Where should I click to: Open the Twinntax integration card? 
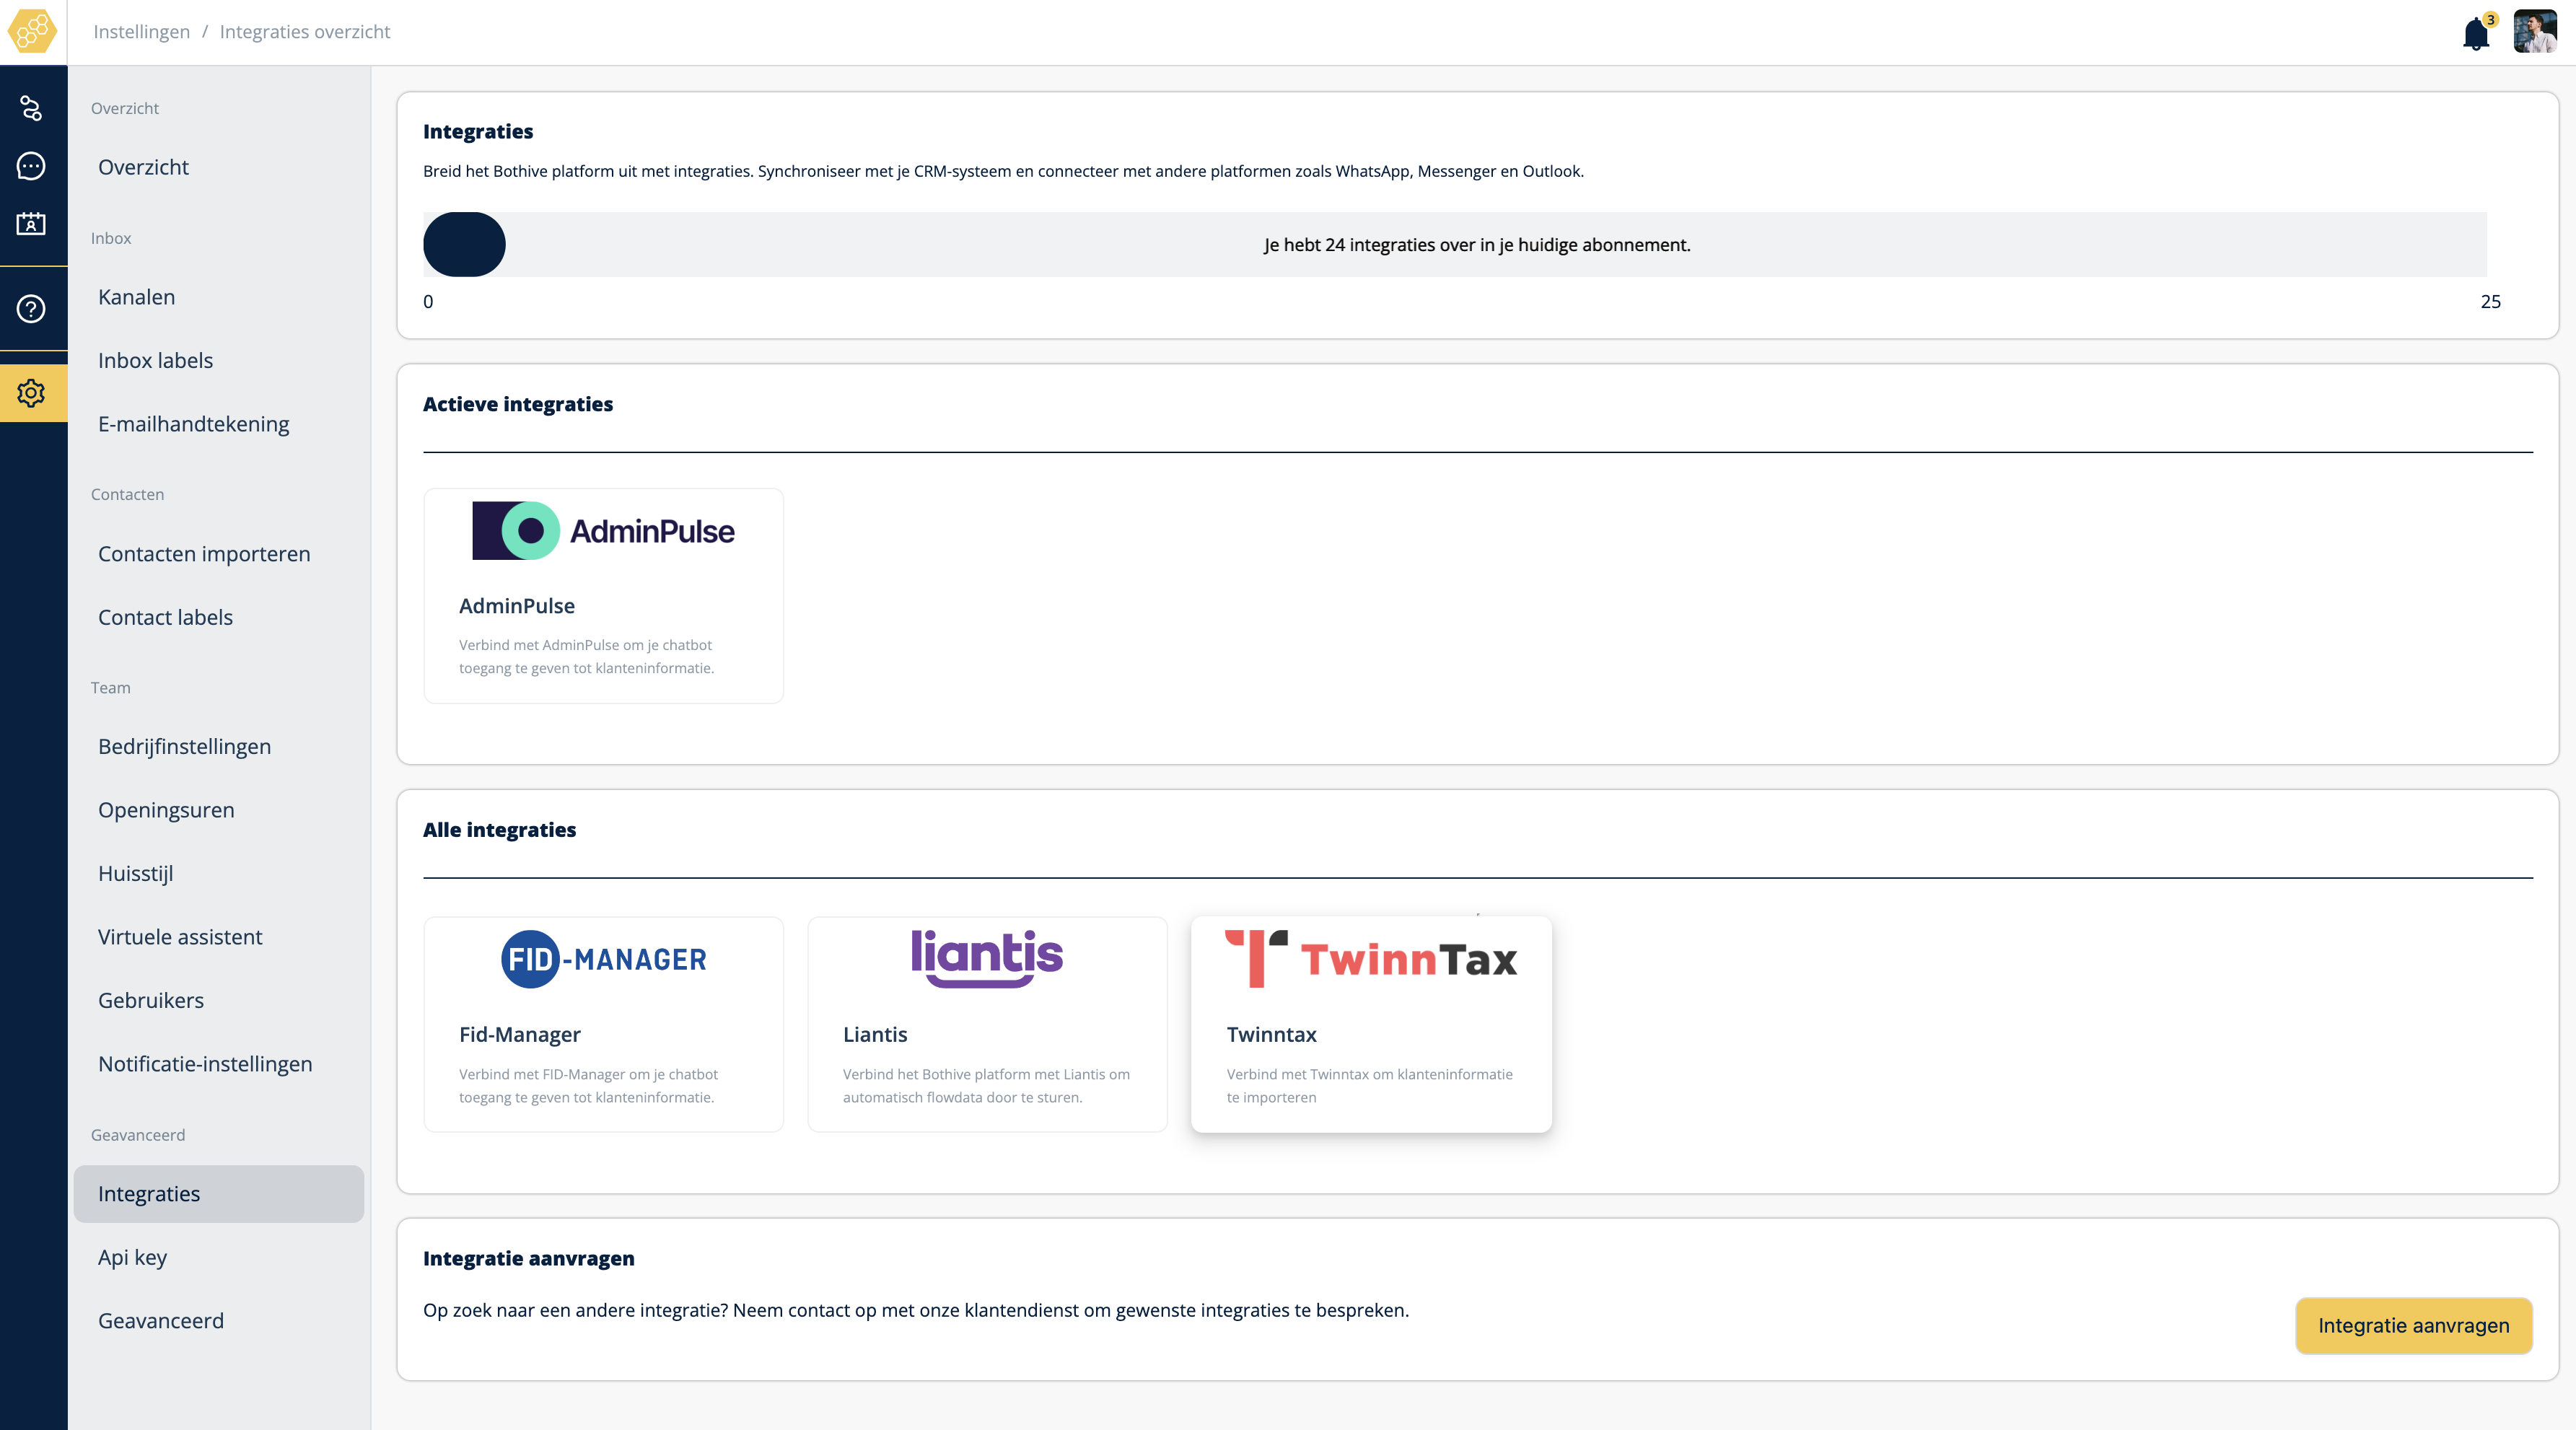click(1370, 1024)
